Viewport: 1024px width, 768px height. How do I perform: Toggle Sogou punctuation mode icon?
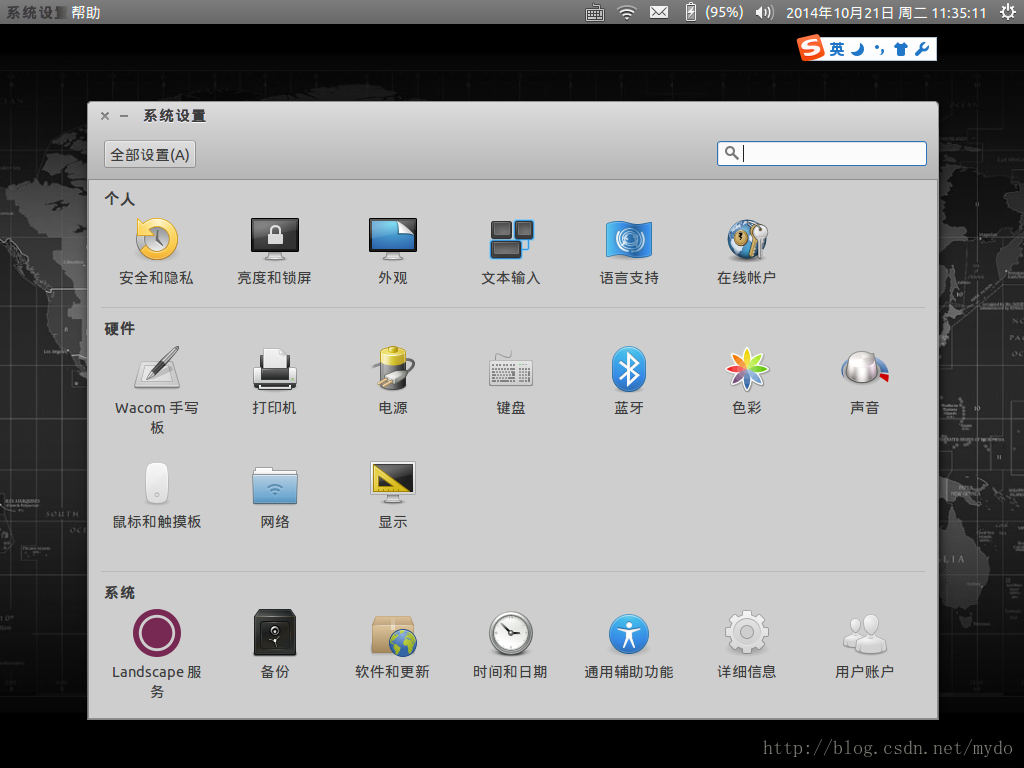click(x=880, y=49)
